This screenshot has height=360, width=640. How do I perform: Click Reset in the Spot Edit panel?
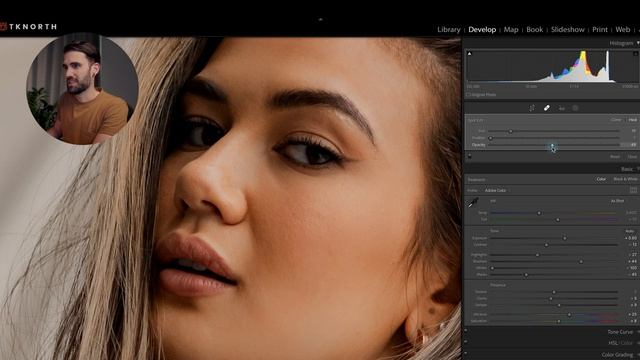(615, 157)
